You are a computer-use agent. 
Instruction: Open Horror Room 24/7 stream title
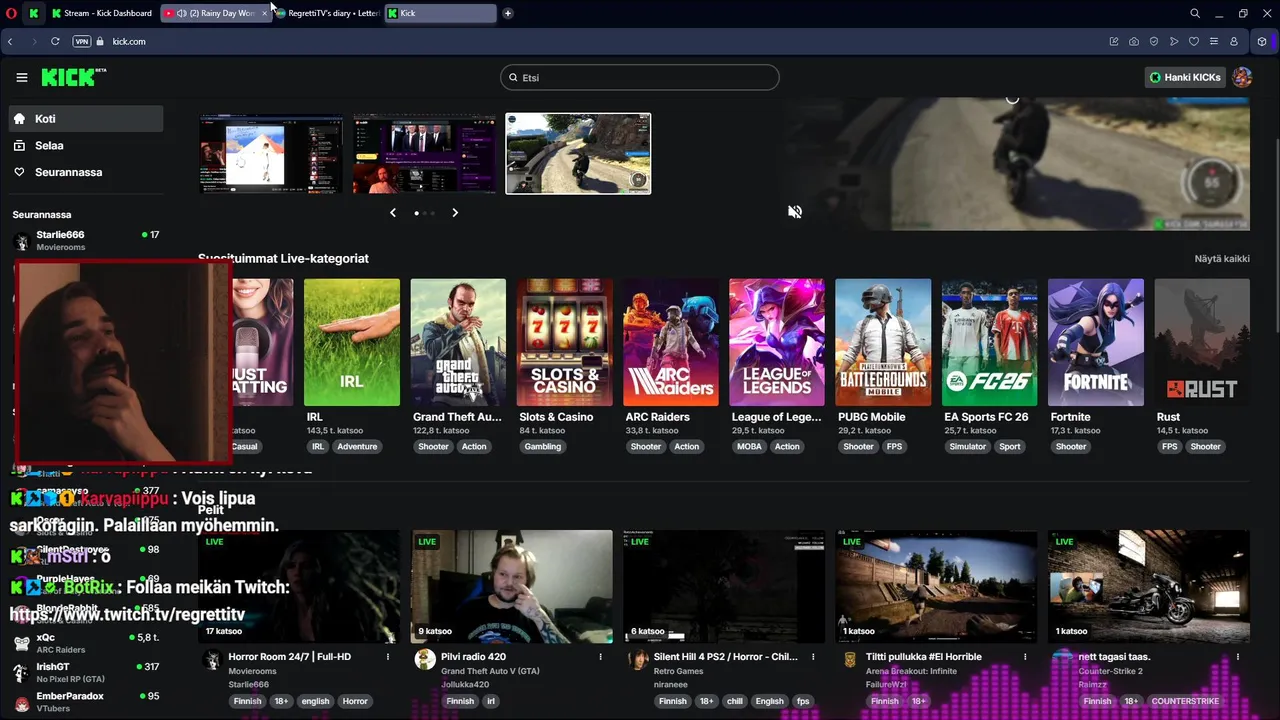click(290, 657)
